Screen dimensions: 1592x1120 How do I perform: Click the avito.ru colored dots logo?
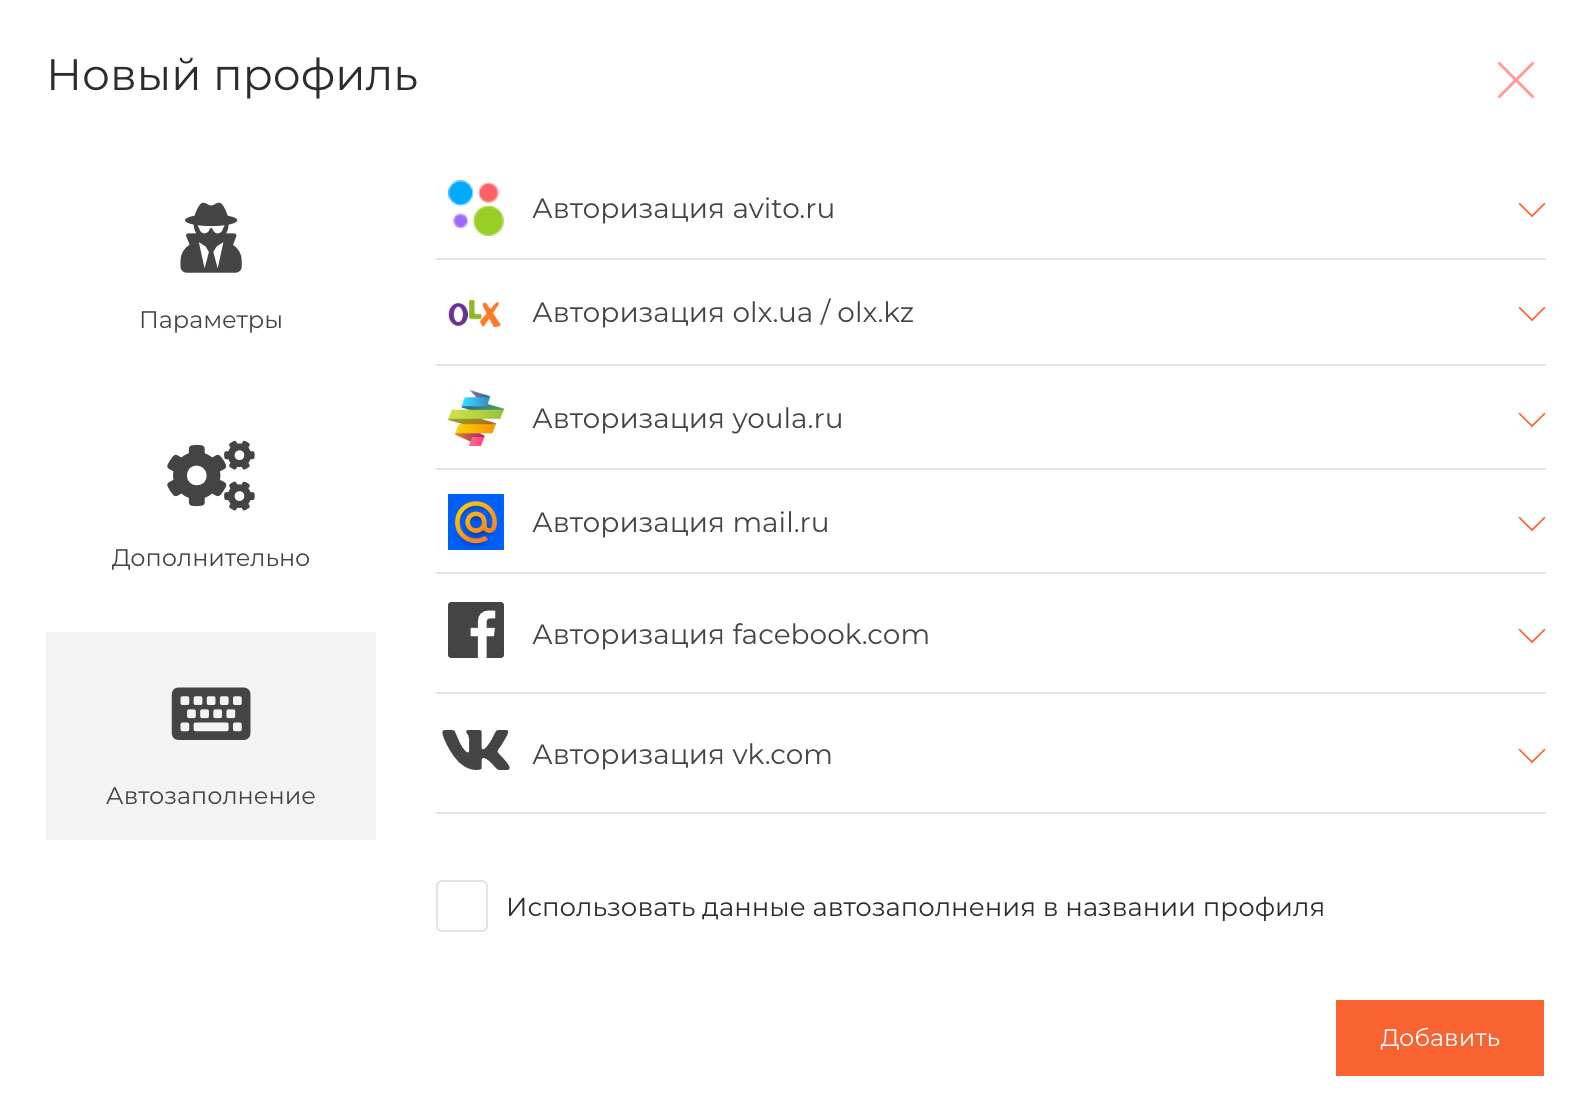coord(476,208)
